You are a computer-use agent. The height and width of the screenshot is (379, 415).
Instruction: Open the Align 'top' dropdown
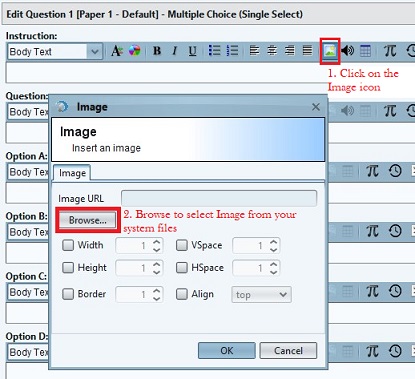coord(261,295)
